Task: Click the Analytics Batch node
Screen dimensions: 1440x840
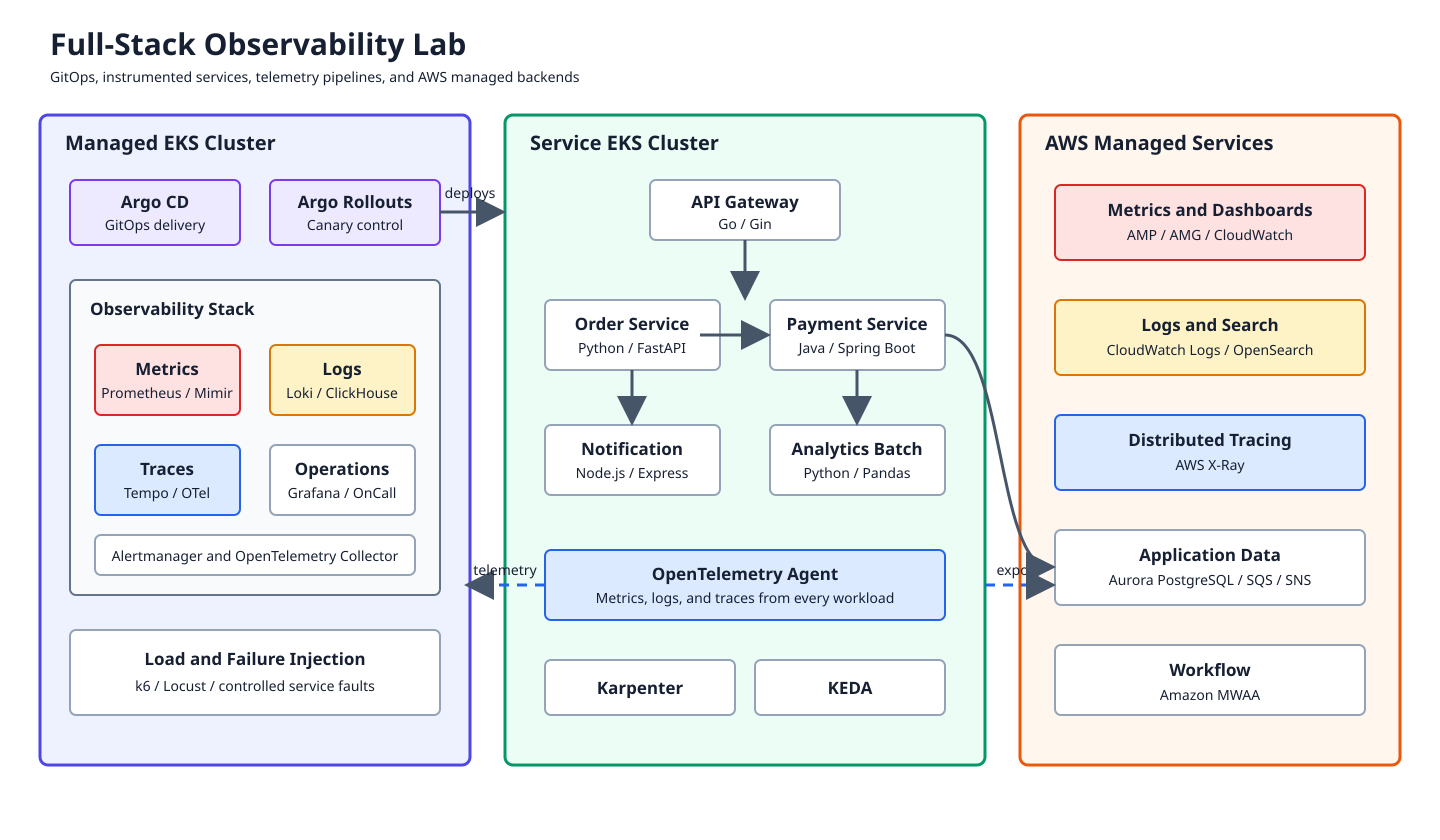Action: click(857, 460)
